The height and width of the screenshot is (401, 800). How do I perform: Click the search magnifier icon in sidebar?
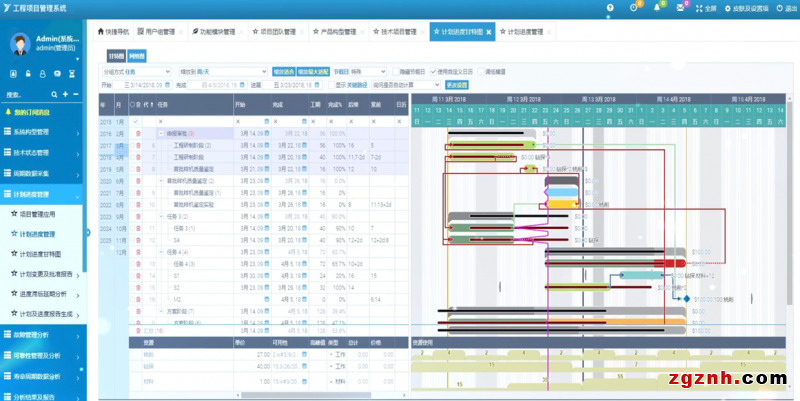pyautogui.click(x=52, y=94)
